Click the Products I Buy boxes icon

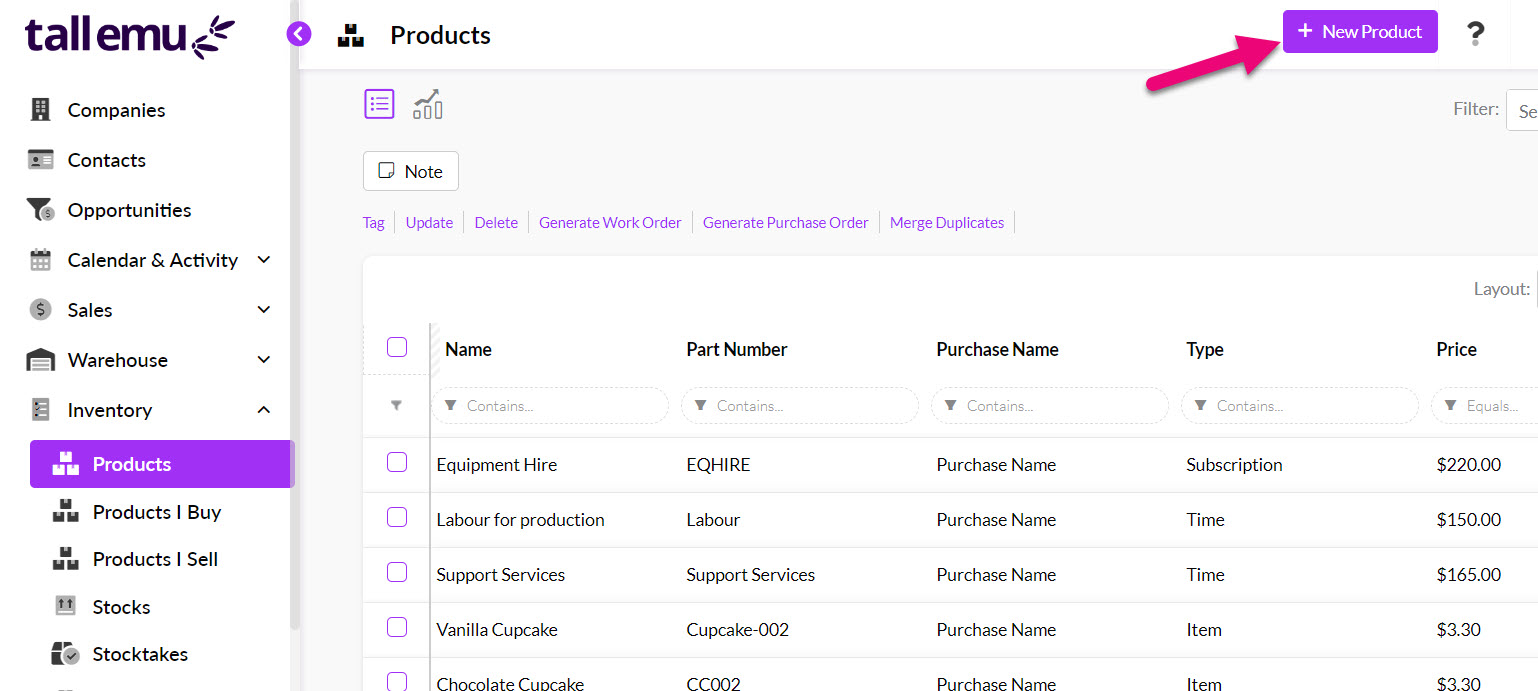(x=65, y=512)
